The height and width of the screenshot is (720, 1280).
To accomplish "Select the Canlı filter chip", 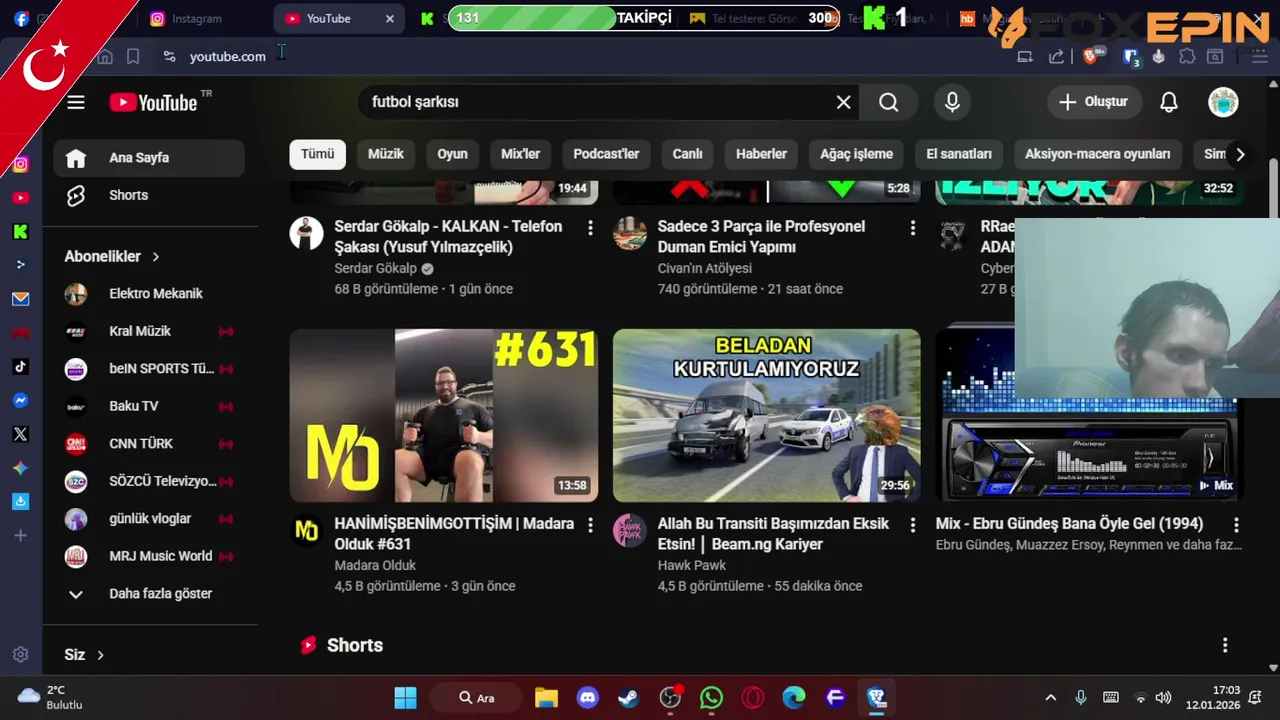I will 688,154.
